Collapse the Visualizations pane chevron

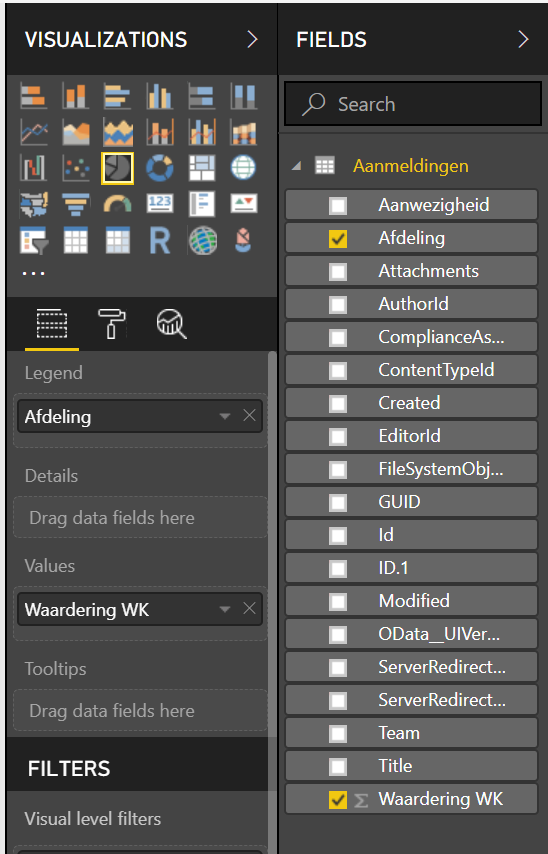(252, 39)
